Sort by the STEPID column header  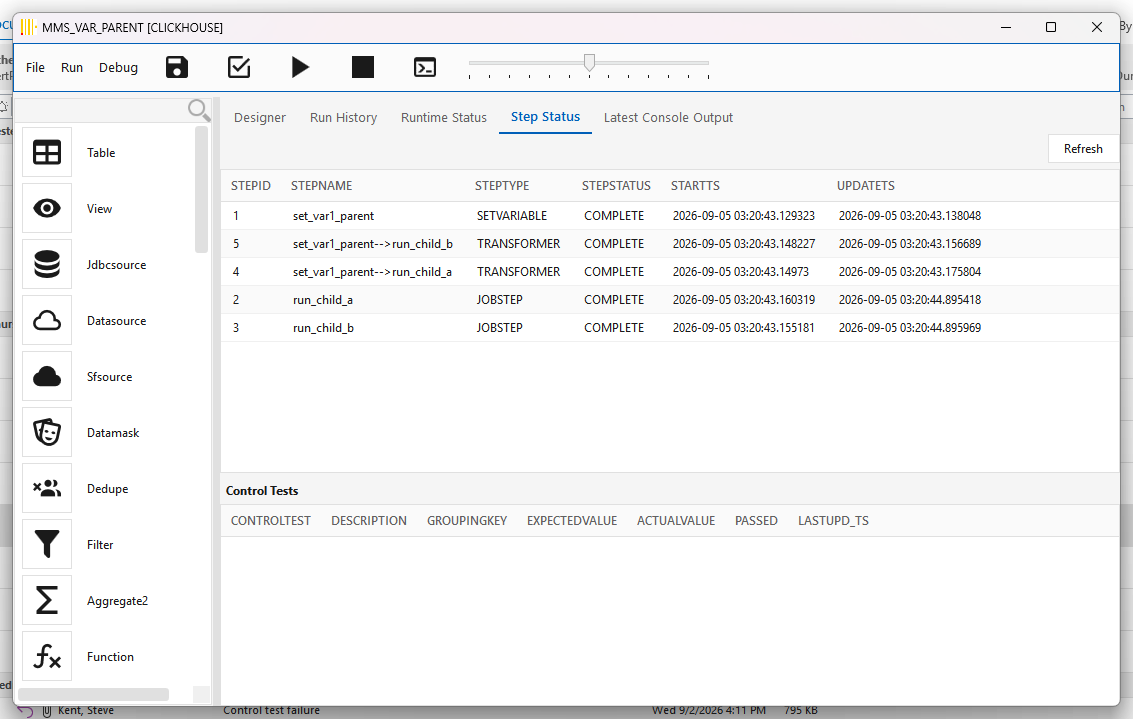pos(251,186)
